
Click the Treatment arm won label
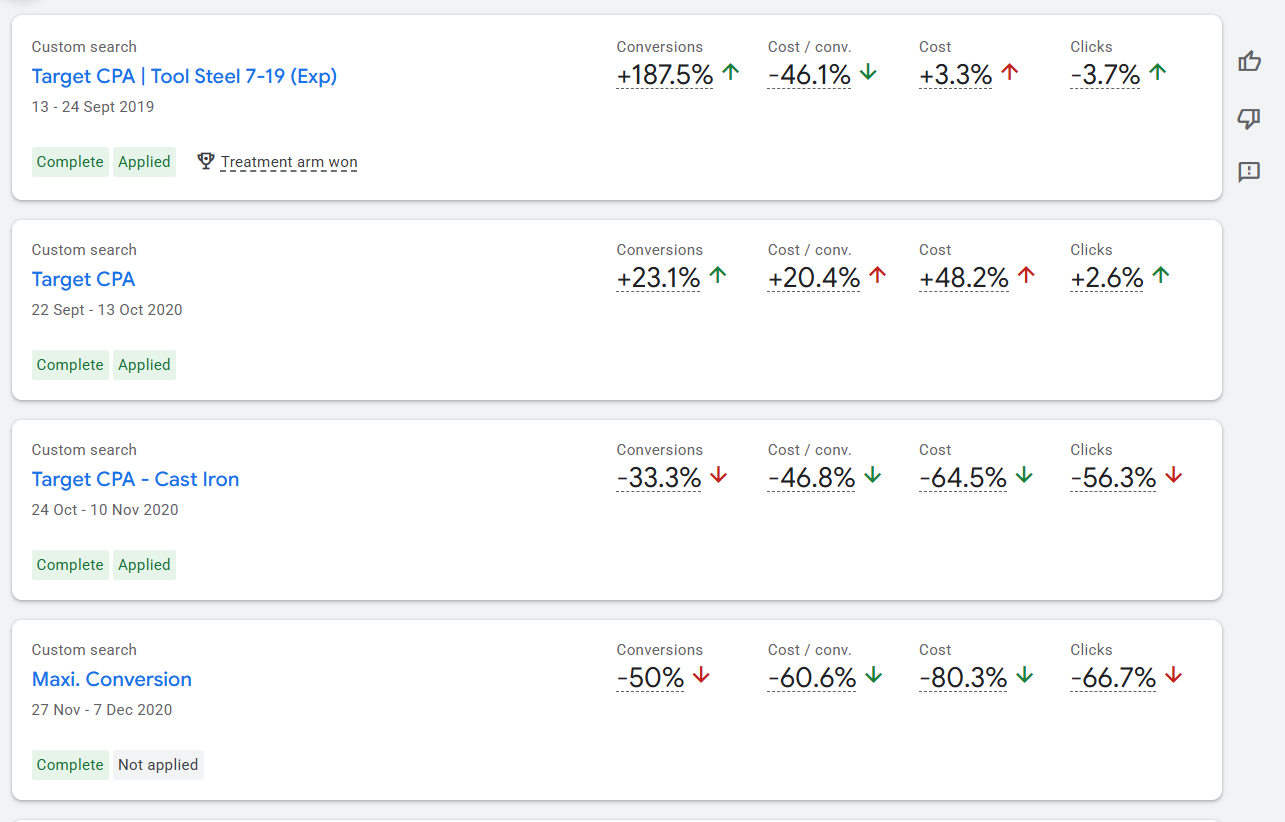tap(288, 162)
